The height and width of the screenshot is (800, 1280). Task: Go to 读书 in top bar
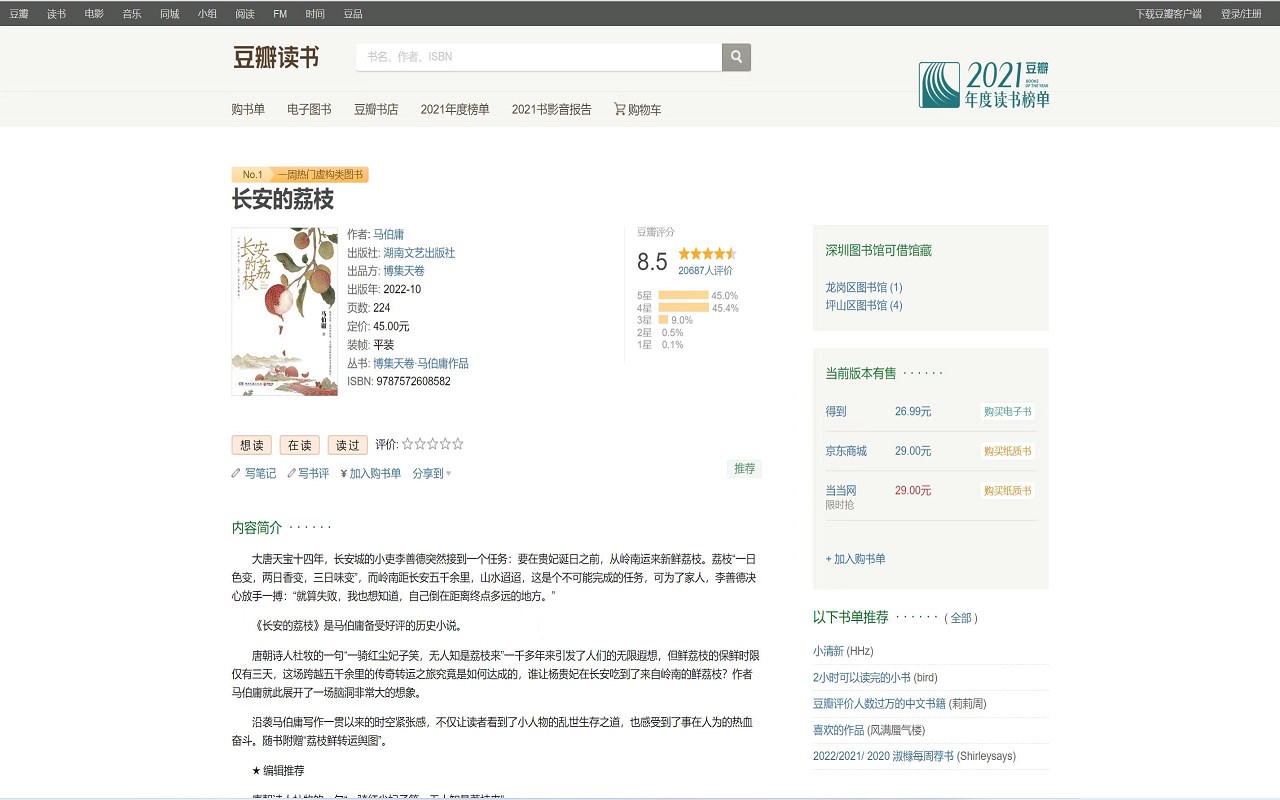56,14
